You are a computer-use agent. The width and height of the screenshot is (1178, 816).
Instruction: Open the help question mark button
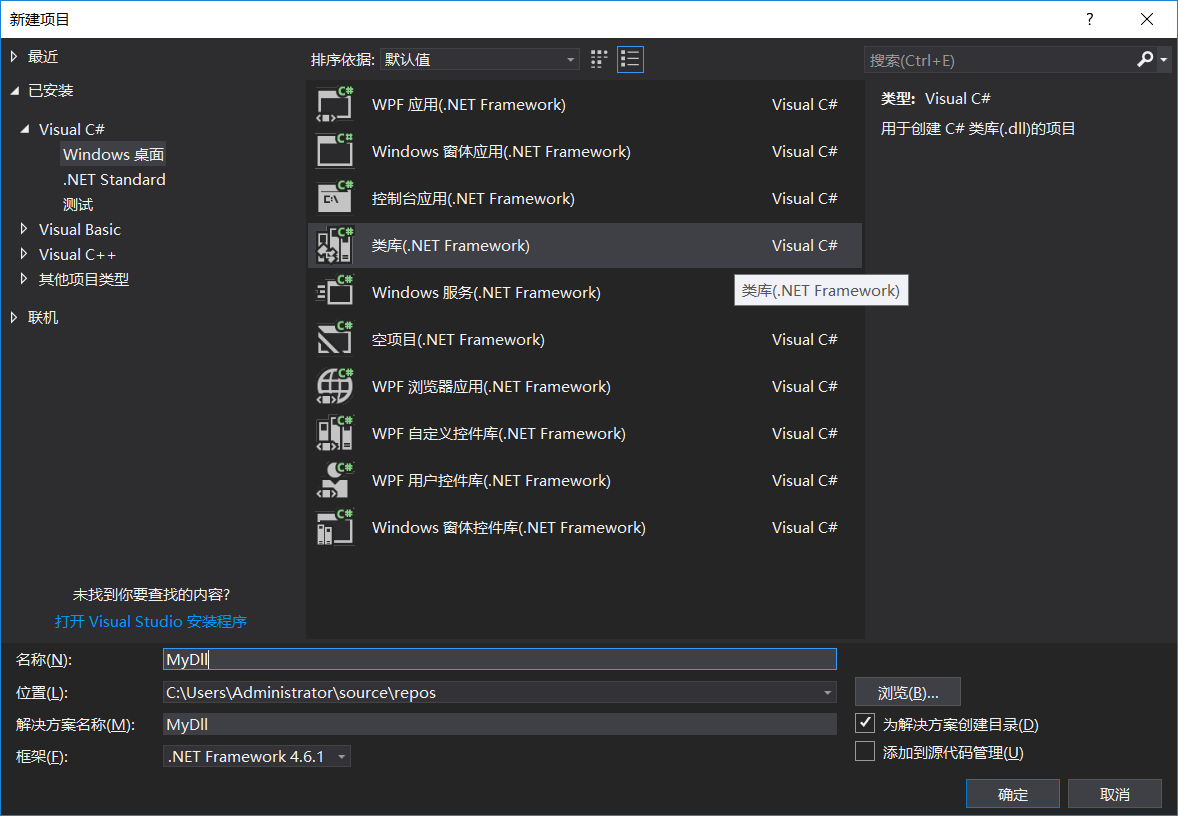click(1089, 19)
